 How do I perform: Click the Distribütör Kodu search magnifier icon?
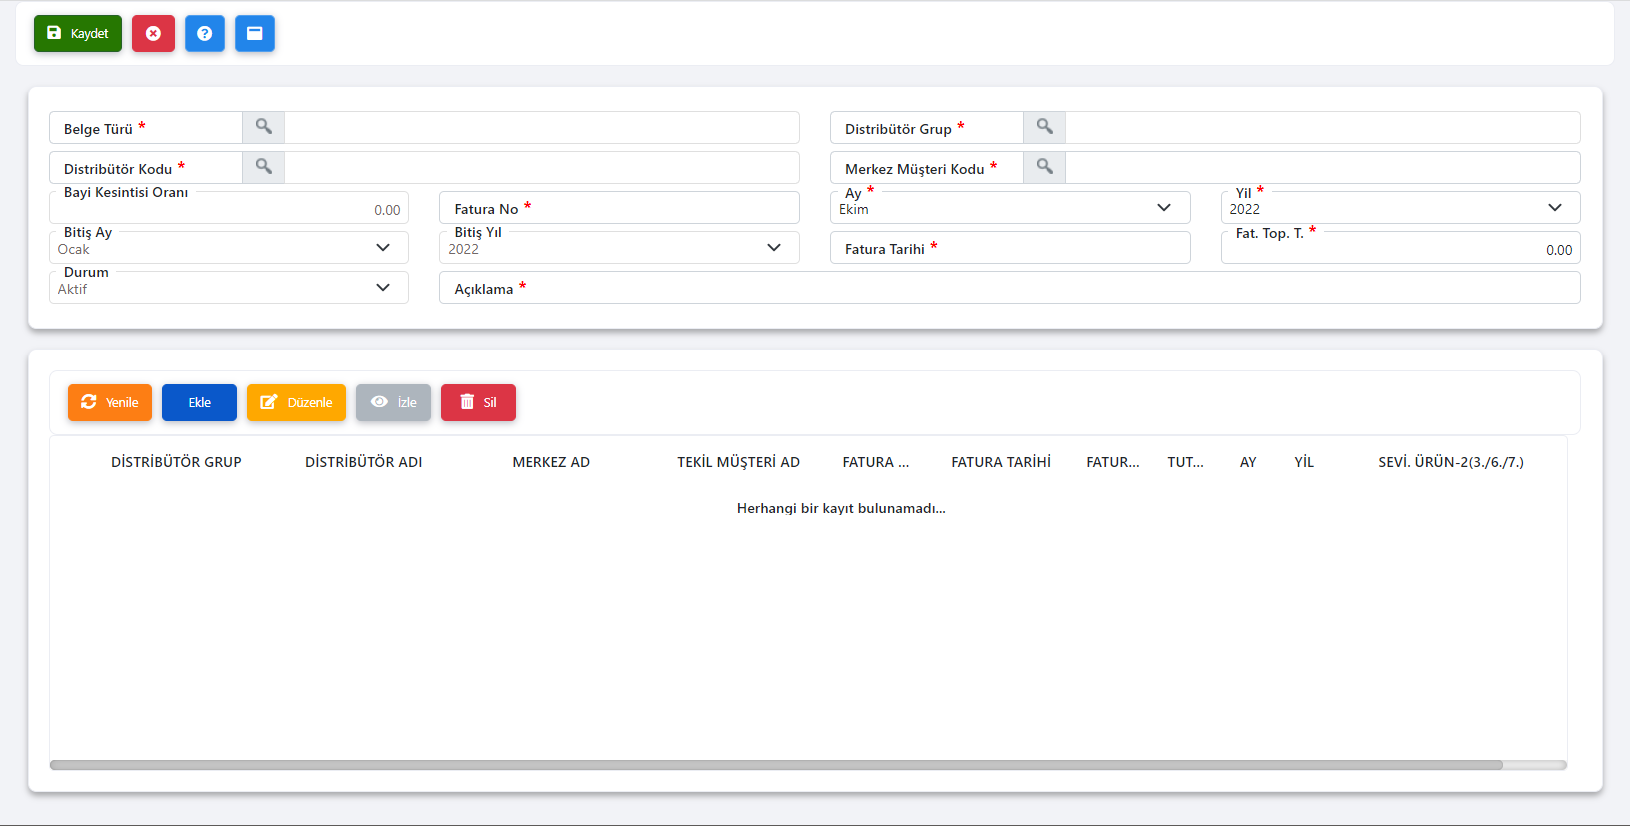(x=263, y=167)
